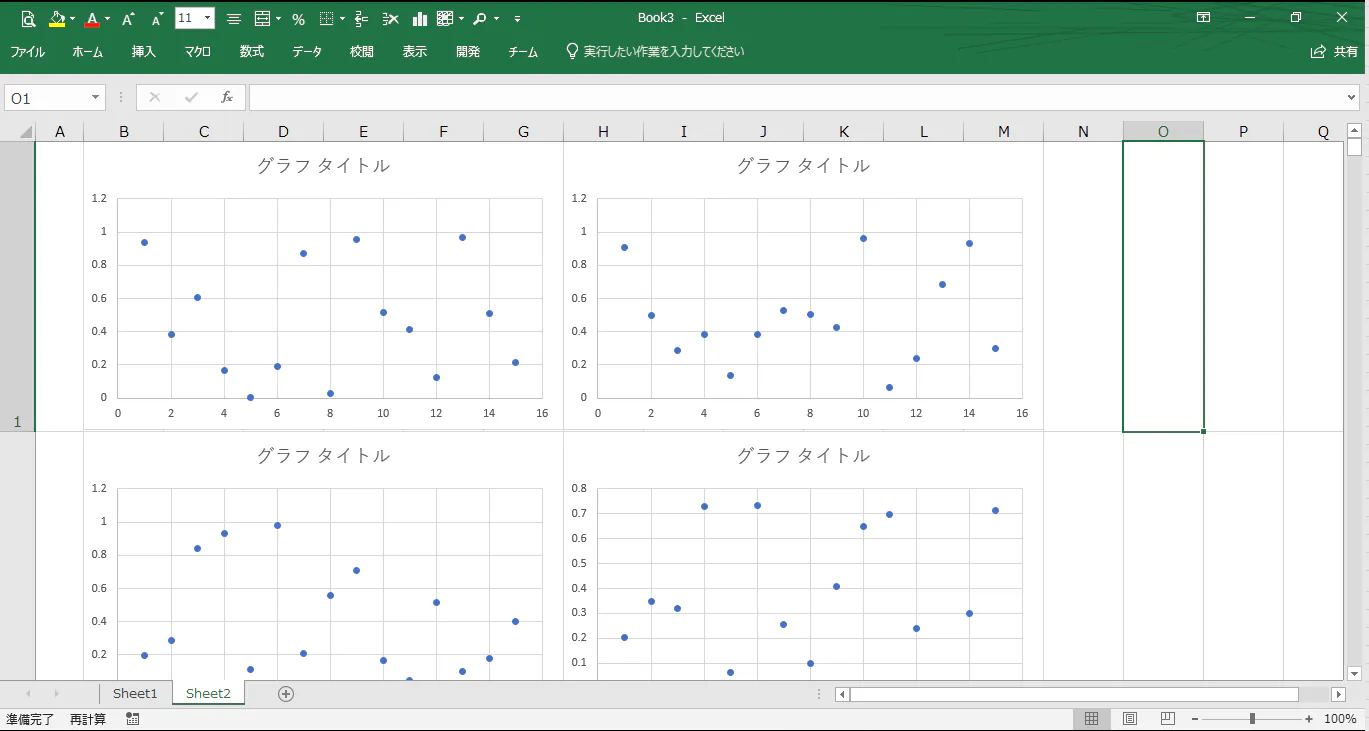Switch to Page Layout view
The width and height of the screenshot is (1369, 731).
click(x=1130, y=719)
